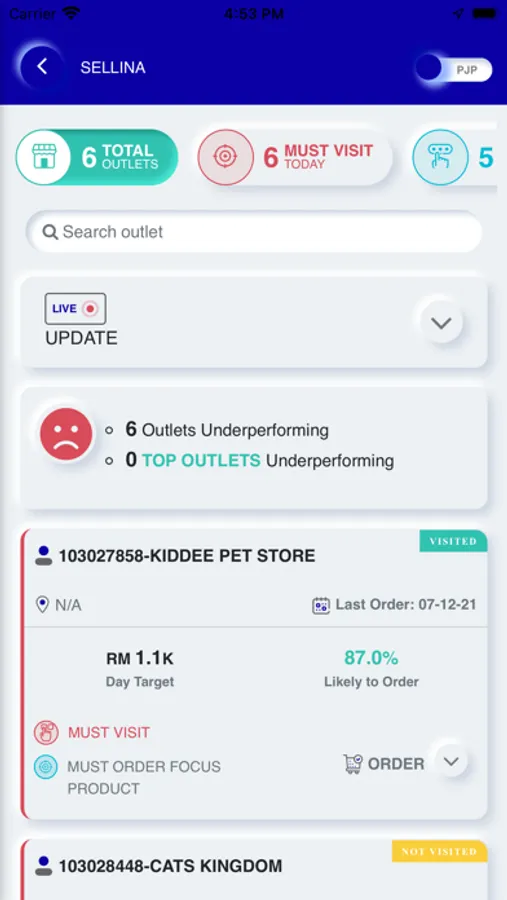Open TOP OUTLETS underperforming link
Image resolution: width=507 pixels, height=900 pixels.
tap(201, 460)
